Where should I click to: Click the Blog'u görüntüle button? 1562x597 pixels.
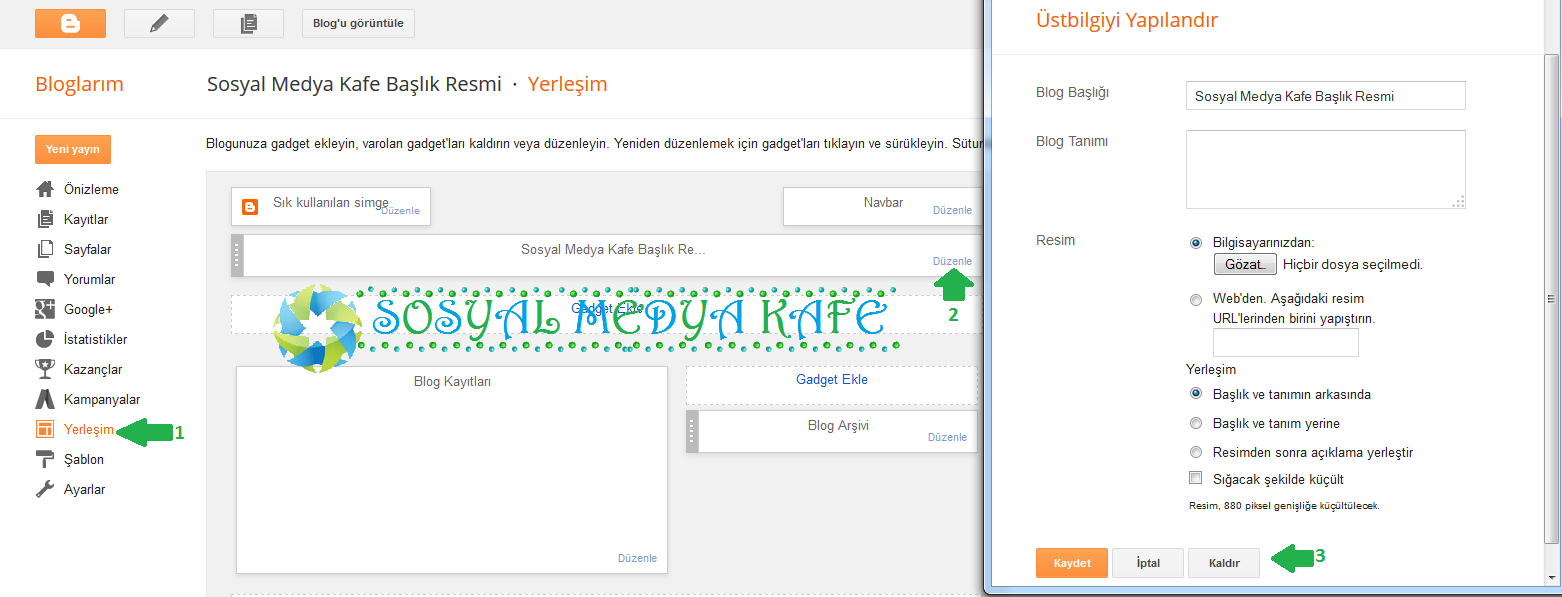tap(358, 23)
